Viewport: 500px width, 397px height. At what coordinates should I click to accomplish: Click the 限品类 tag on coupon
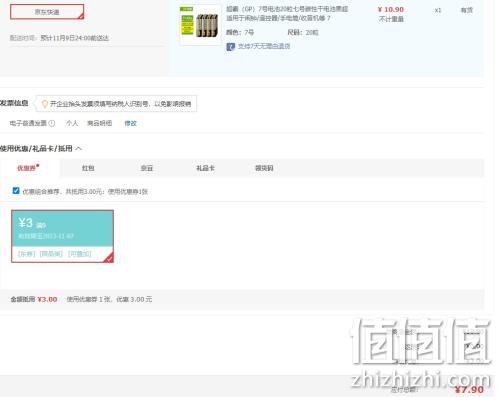pos(51,254)
